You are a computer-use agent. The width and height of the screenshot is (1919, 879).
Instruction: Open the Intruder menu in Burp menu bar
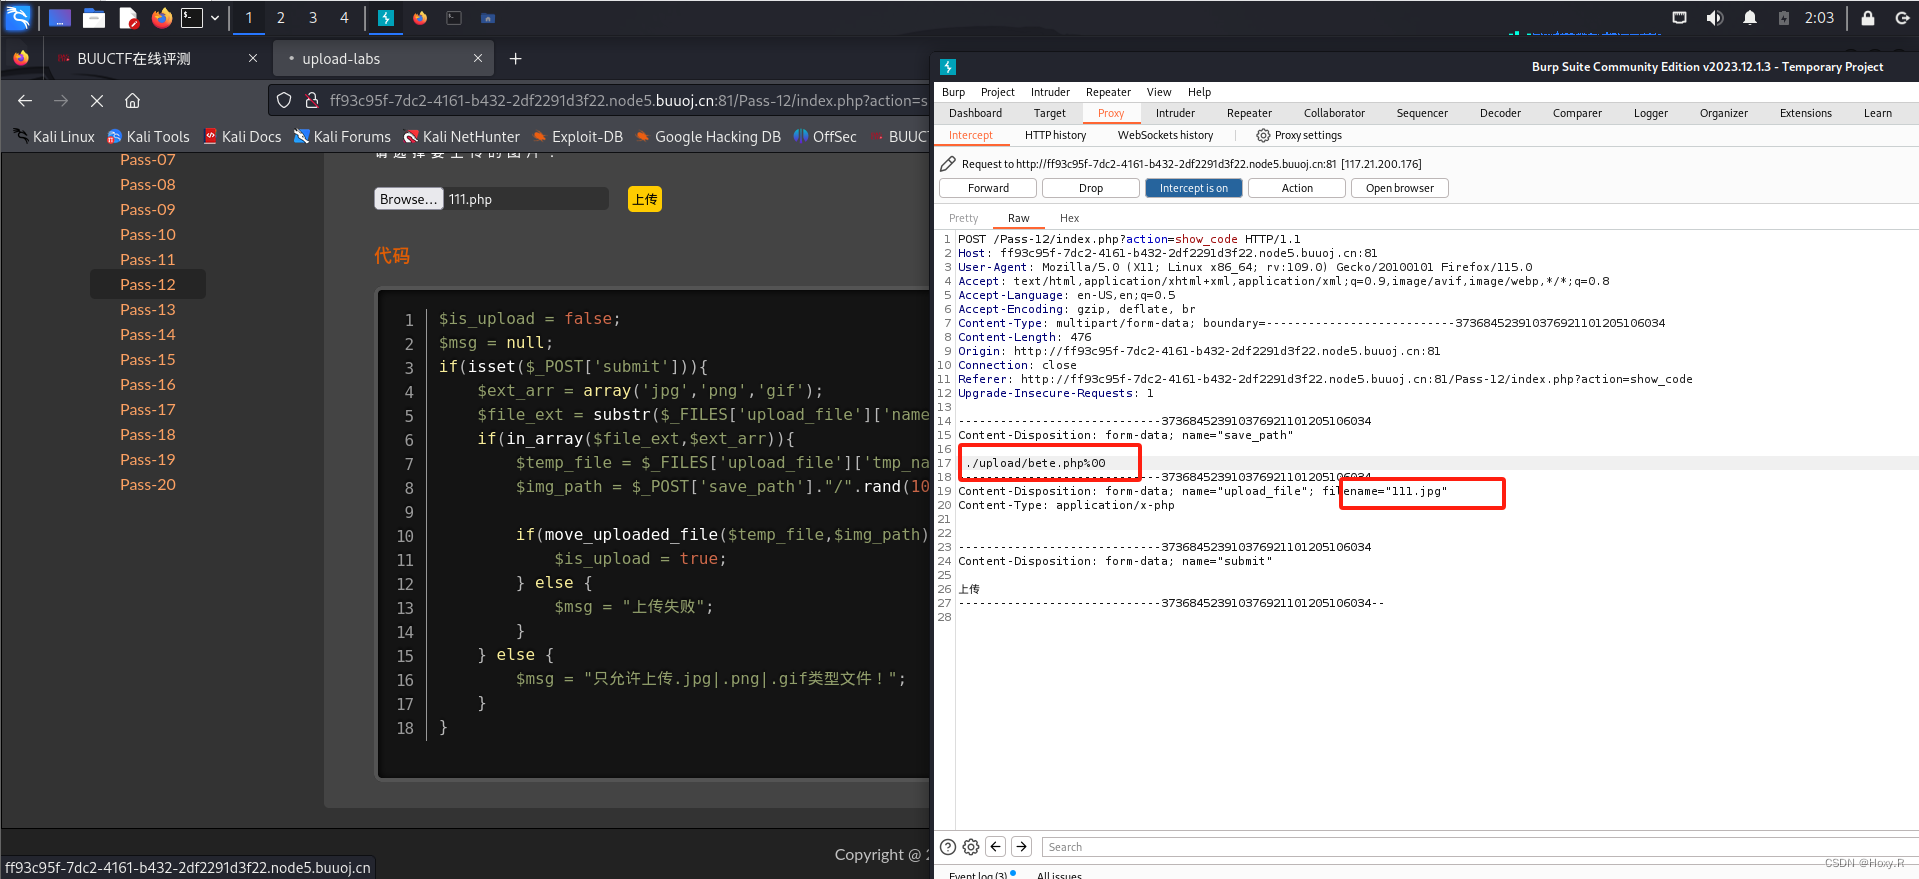point(1050,92)
